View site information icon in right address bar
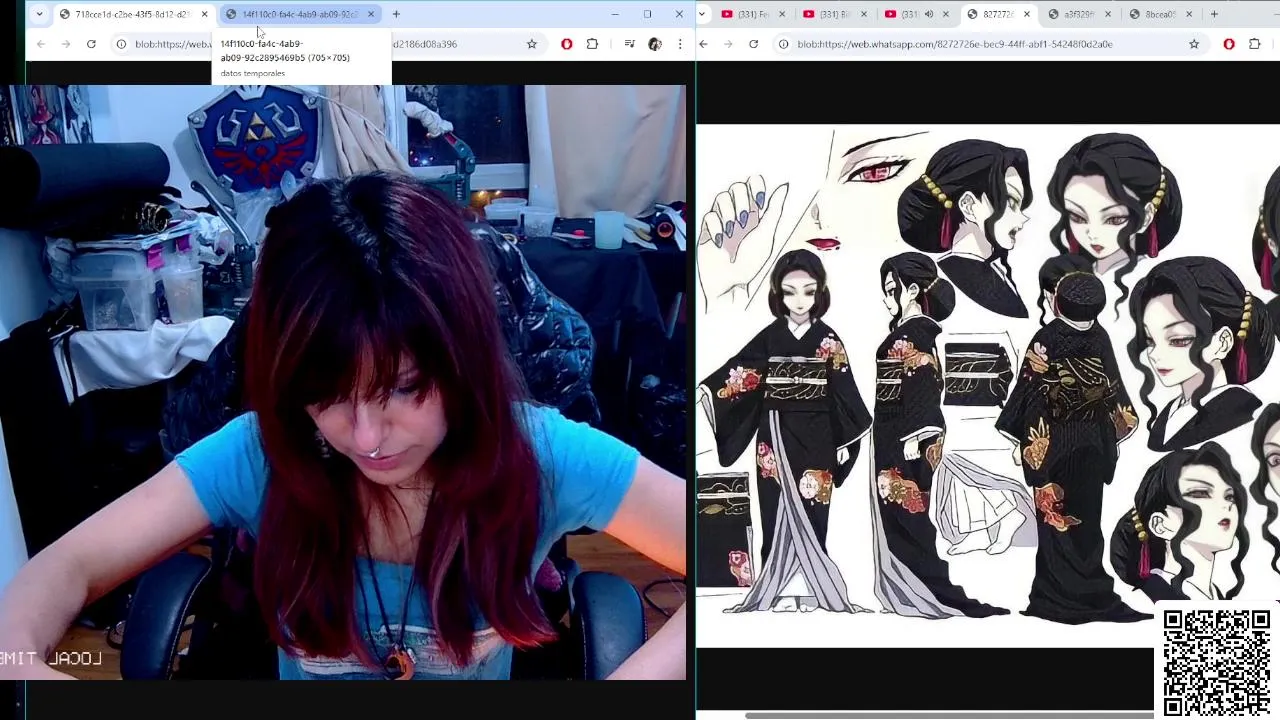 783,44
